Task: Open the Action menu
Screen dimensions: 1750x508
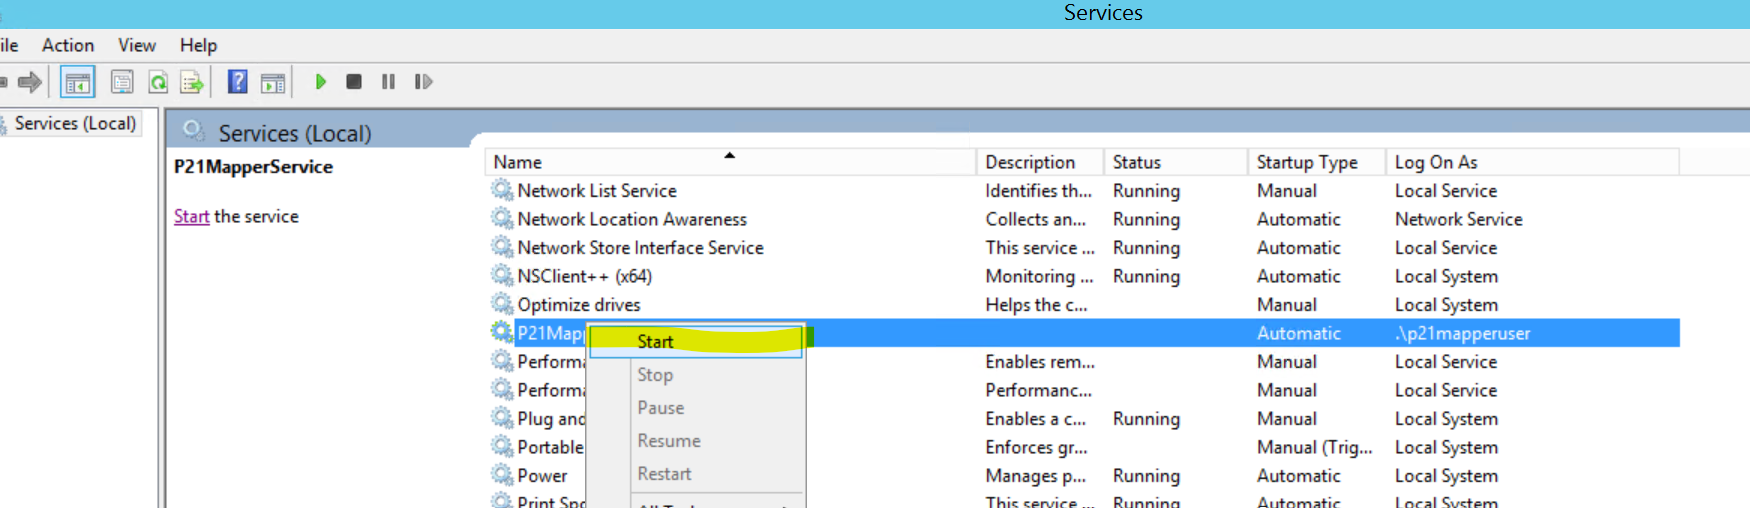Action: point(67,45)
